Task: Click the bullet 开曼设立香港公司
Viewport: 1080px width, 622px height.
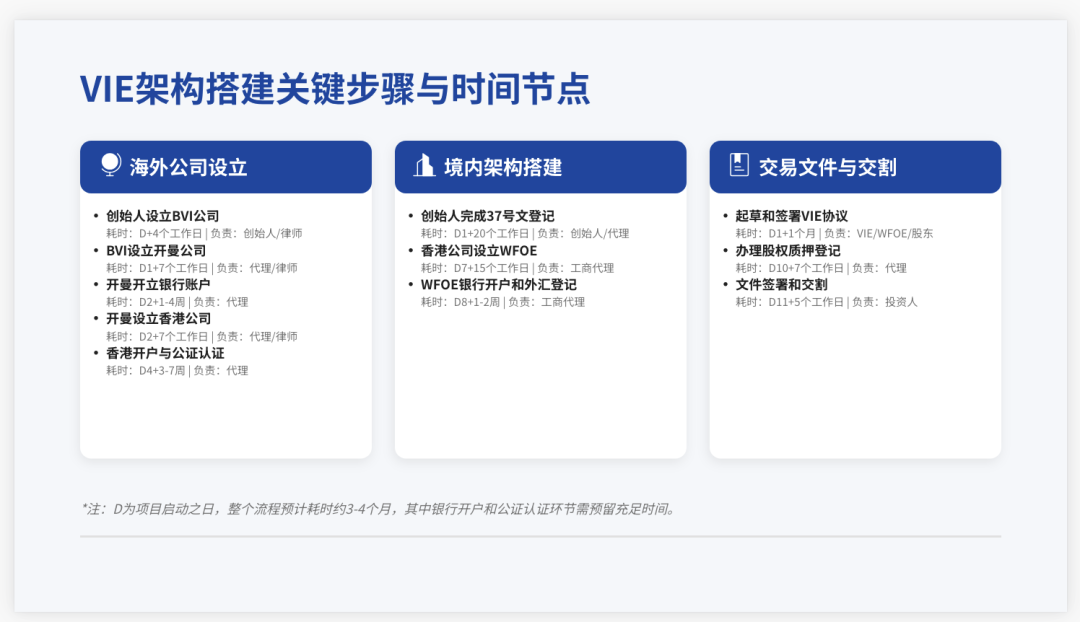Action: [158, 319]
